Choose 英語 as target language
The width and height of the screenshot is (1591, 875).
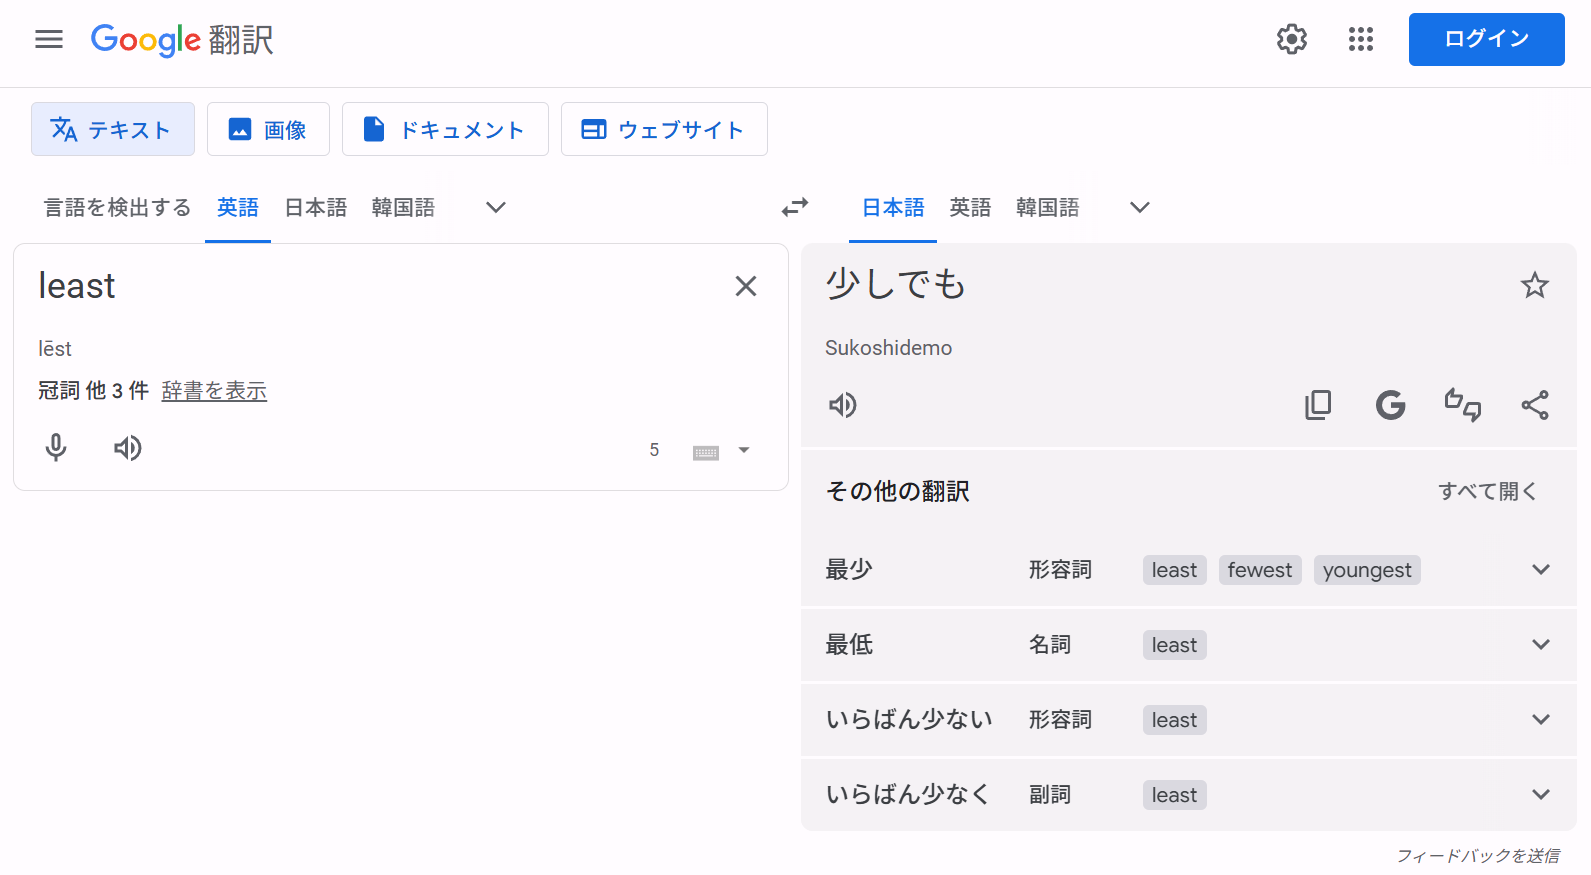pos(970,207)
